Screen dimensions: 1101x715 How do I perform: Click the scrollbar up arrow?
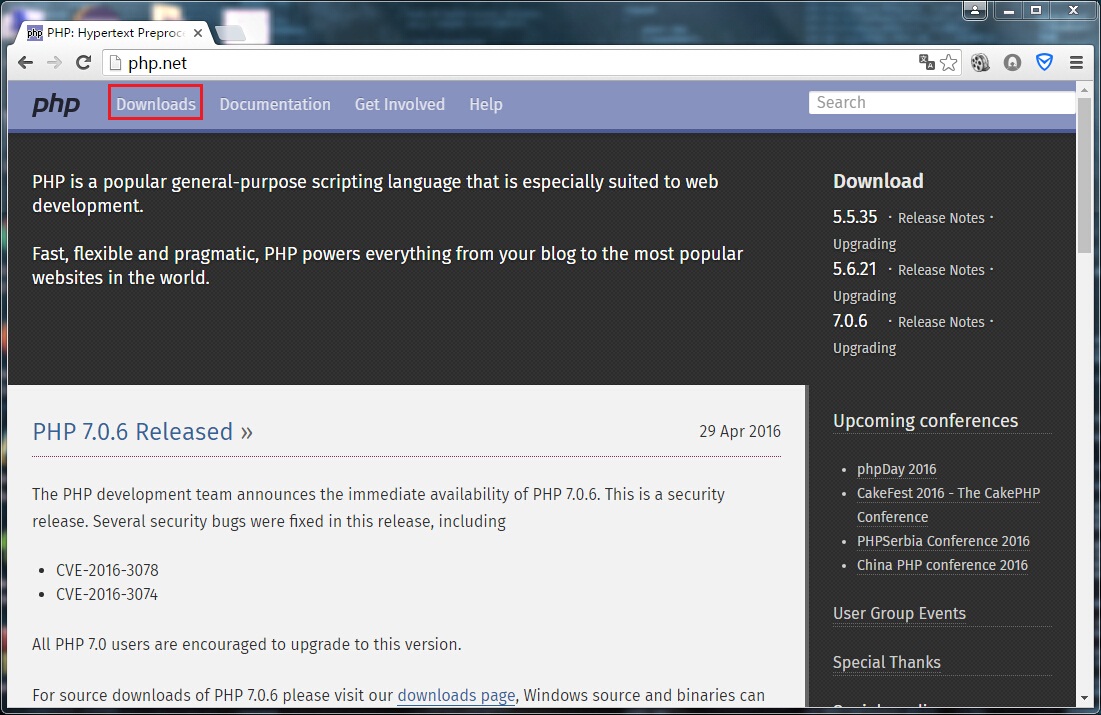[1085, 88]
